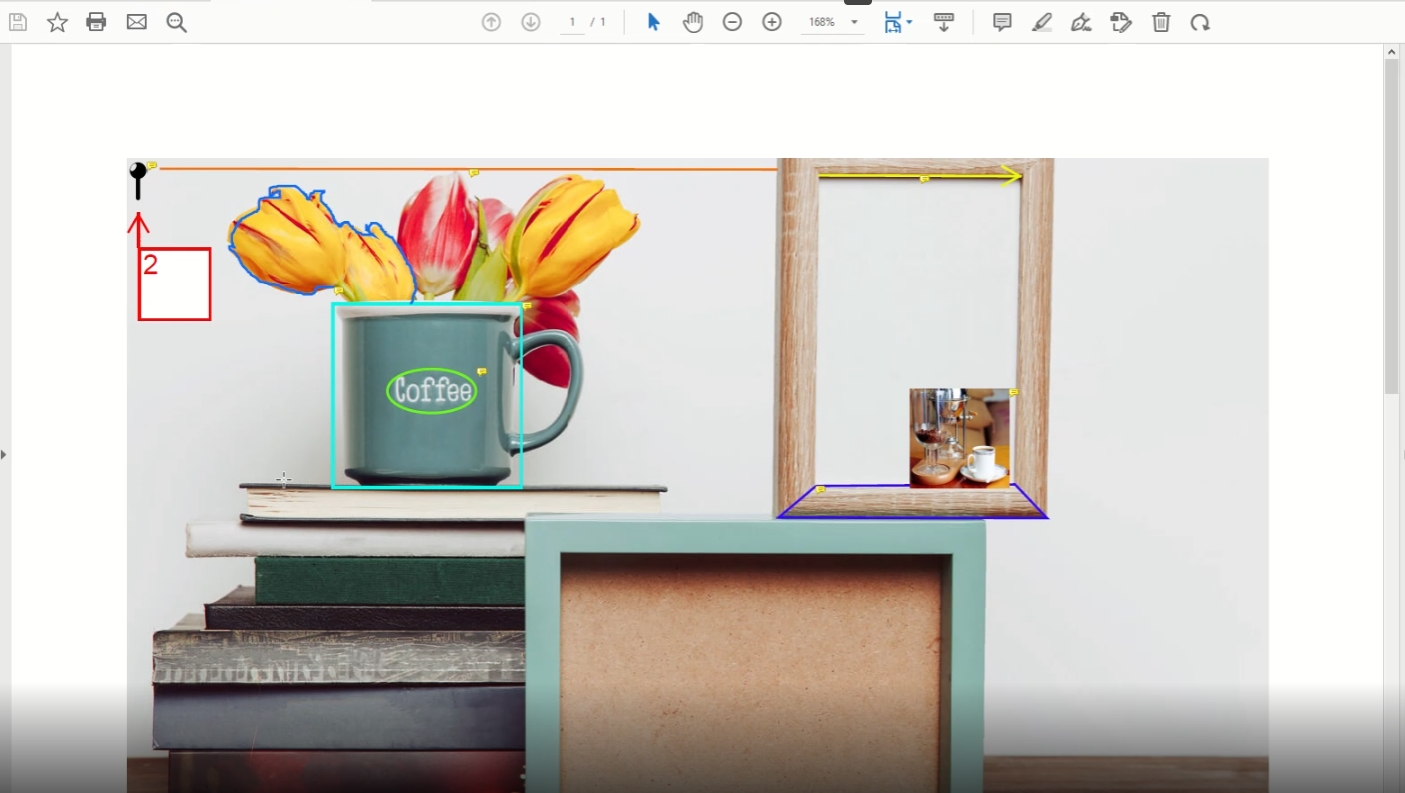1405x793 pixels.
Task: Expand the left side panel arrow
Action: [4, 454]
